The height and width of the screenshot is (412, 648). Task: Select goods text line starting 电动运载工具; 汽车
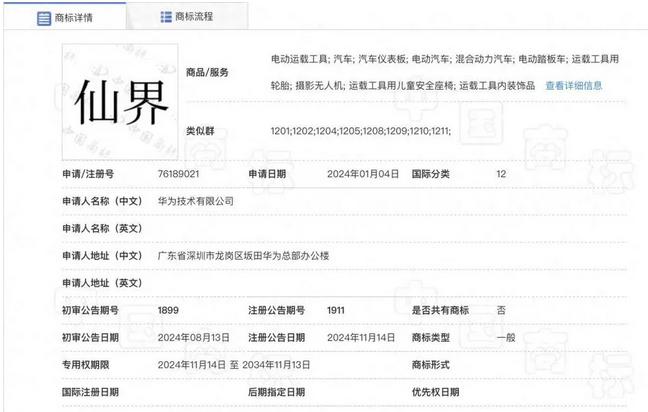[x=445, y=59]
